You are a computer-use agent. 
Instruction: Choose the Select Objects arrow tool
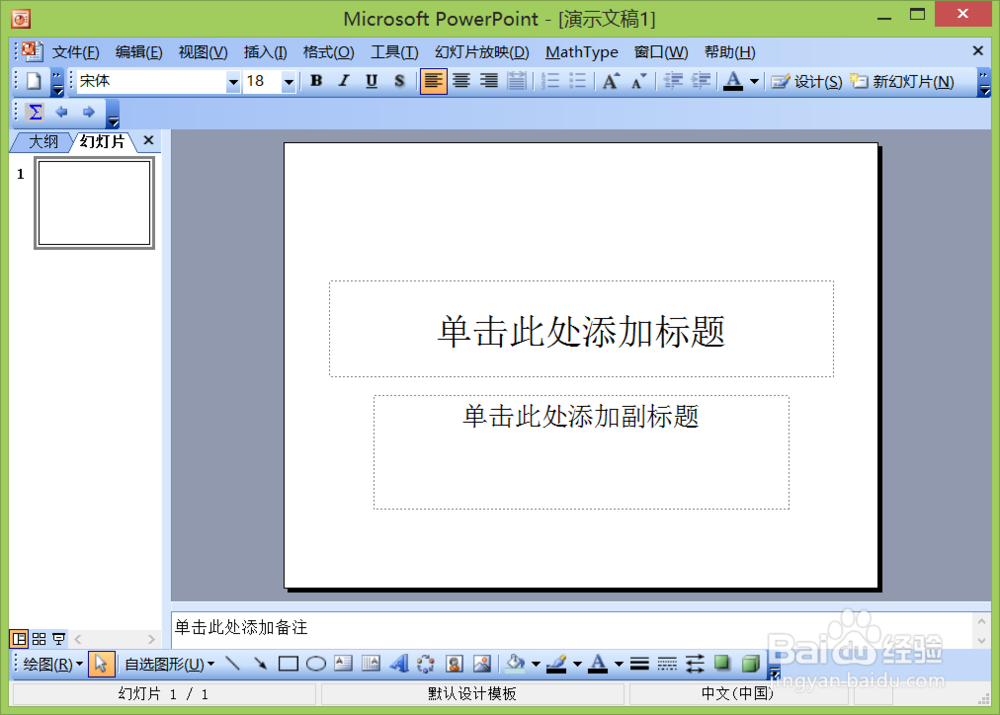tap(101, 664)
